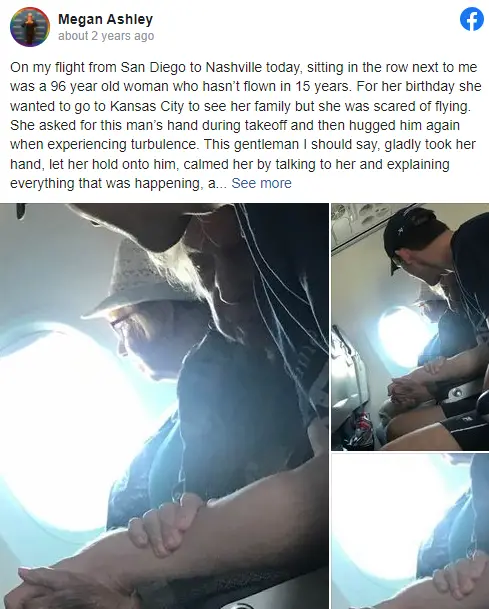
Task: Click the words 'Kansas City' in the post
Action: point(146,106)
